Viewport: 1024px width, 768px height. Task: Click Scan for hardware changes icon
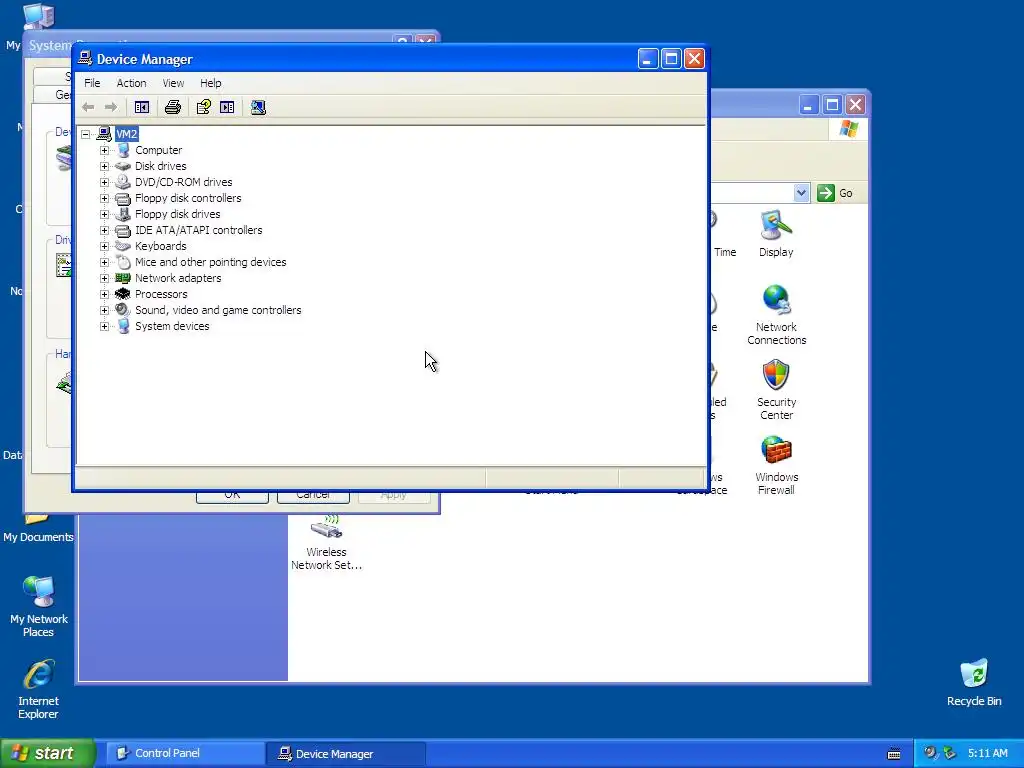(x=258, y=107)
